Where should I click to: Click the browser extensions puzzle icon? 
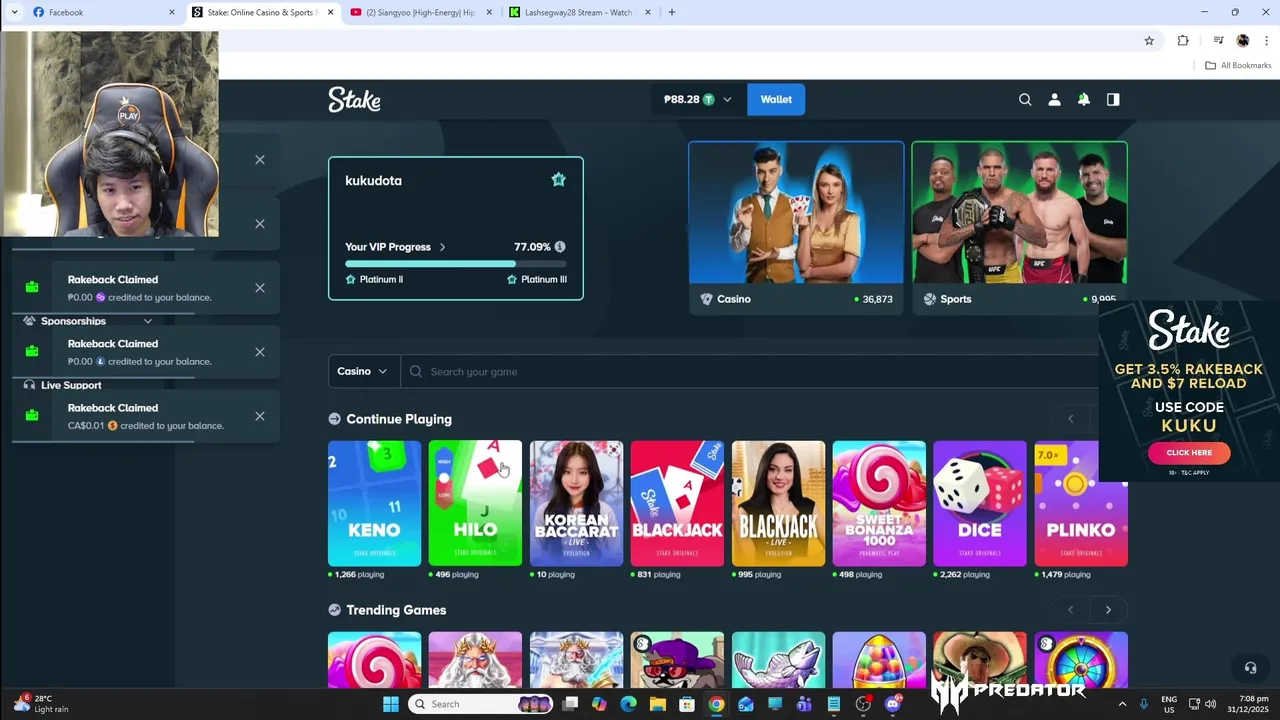point(1183,41)
